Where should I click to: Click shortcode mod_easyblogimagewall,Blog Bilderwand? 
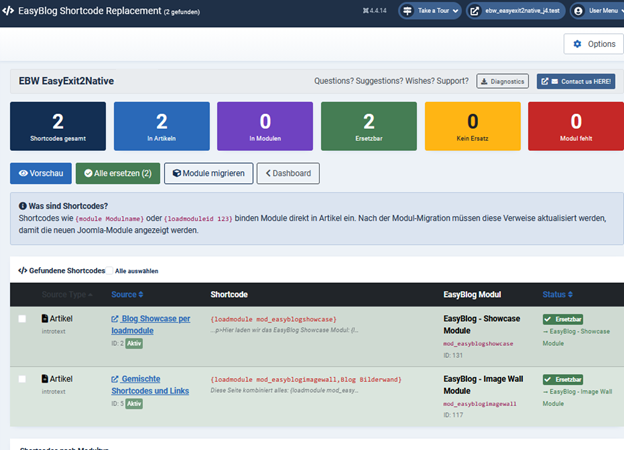tap(306, 379)
